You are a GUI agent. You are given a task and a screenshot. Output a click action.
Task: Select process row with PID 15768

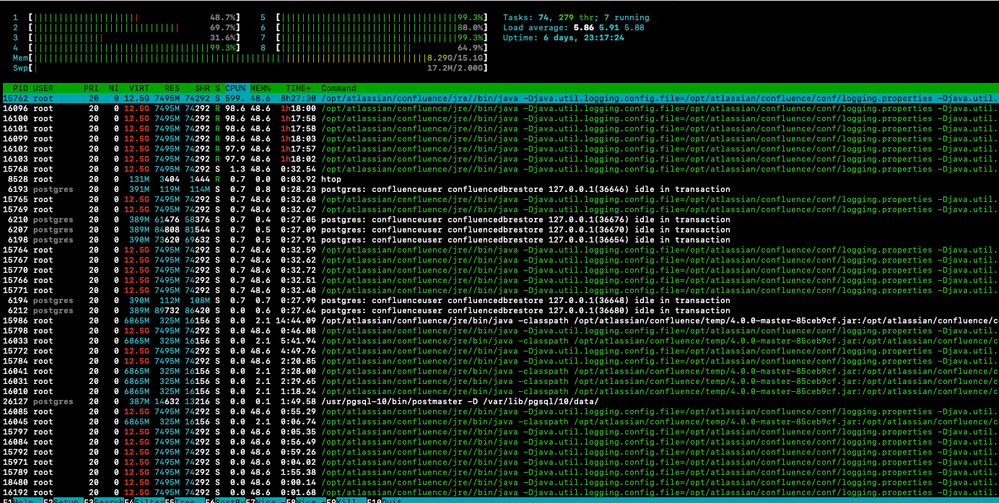(x=500, y=170)
